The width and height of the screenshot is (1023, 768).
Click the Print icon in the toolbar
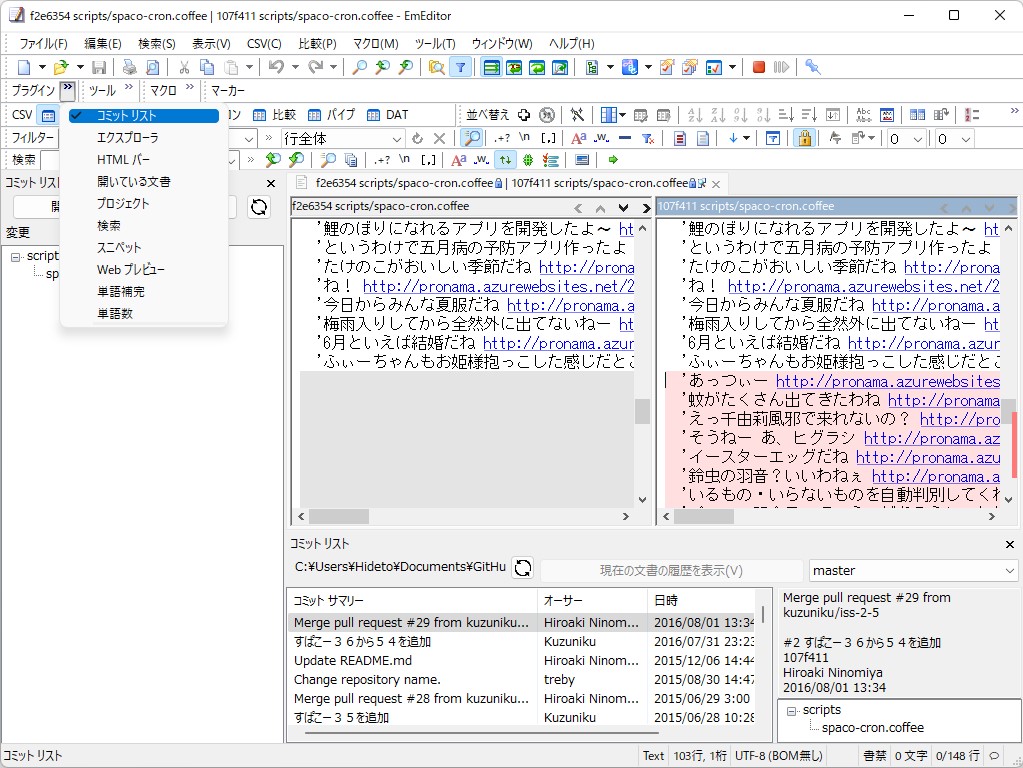tap(129, 67)
